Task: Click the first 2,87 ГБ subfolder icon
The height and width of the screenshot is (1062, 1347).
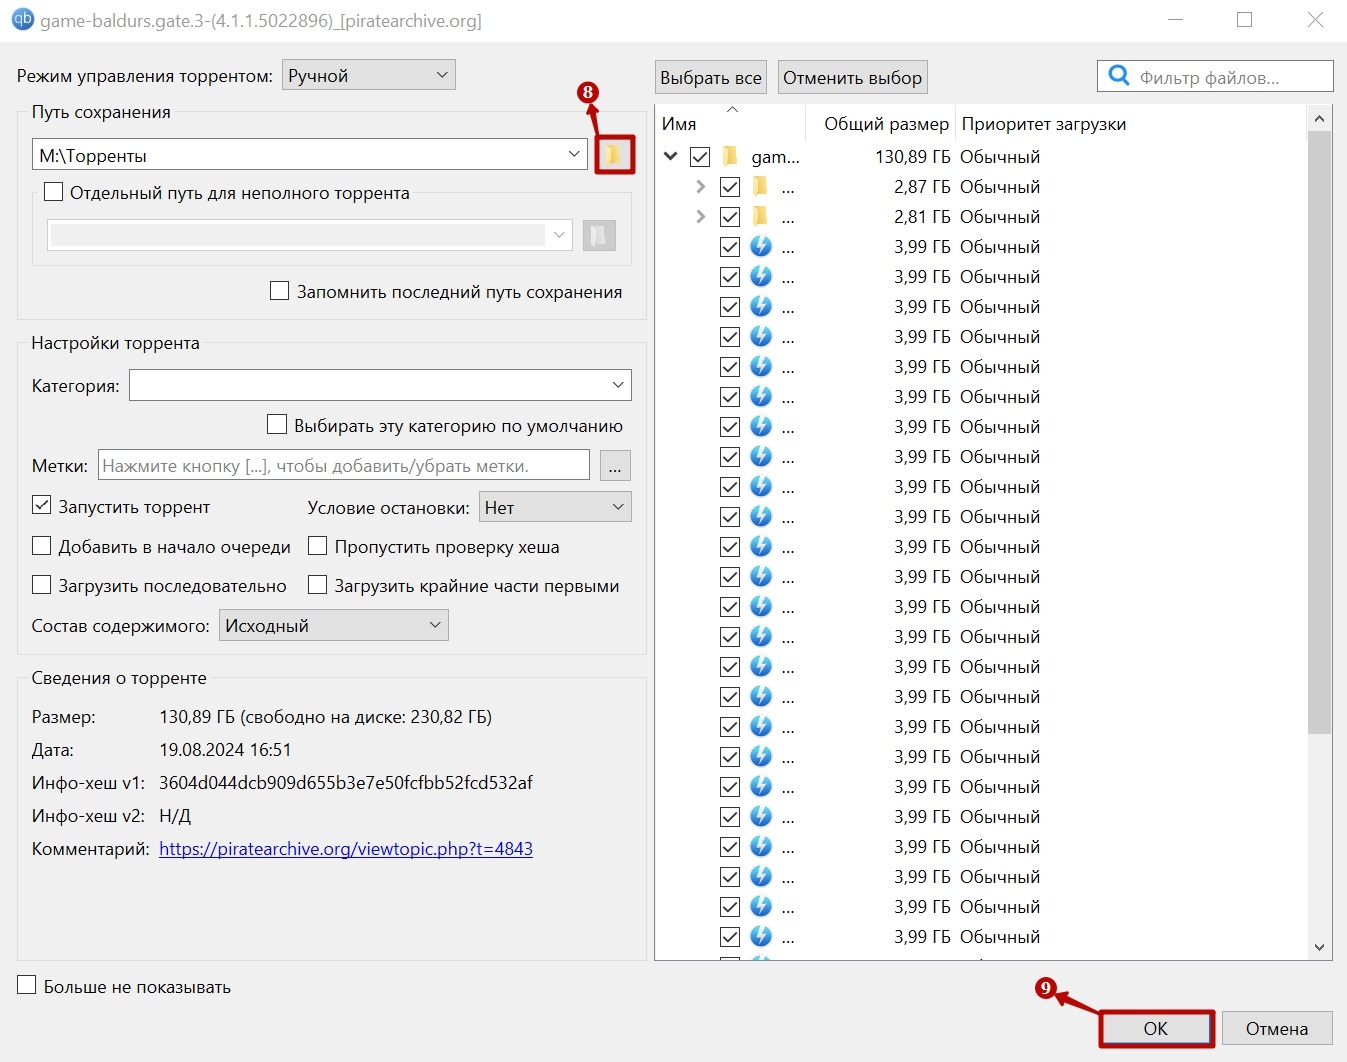Action: coord(761,187)
